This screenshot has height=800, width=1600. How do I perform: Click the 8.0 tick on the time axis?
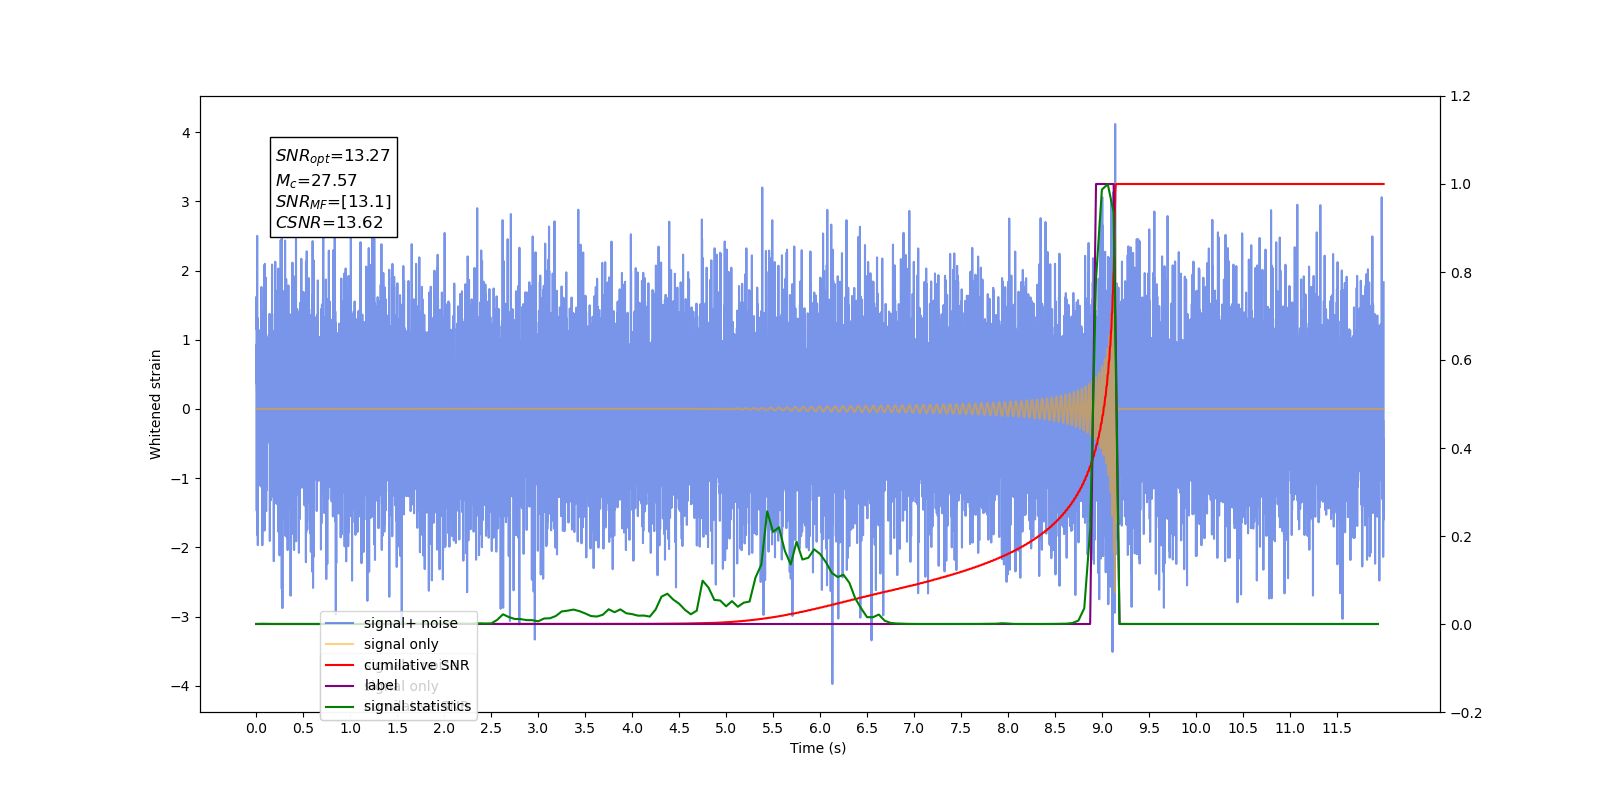1008,728
